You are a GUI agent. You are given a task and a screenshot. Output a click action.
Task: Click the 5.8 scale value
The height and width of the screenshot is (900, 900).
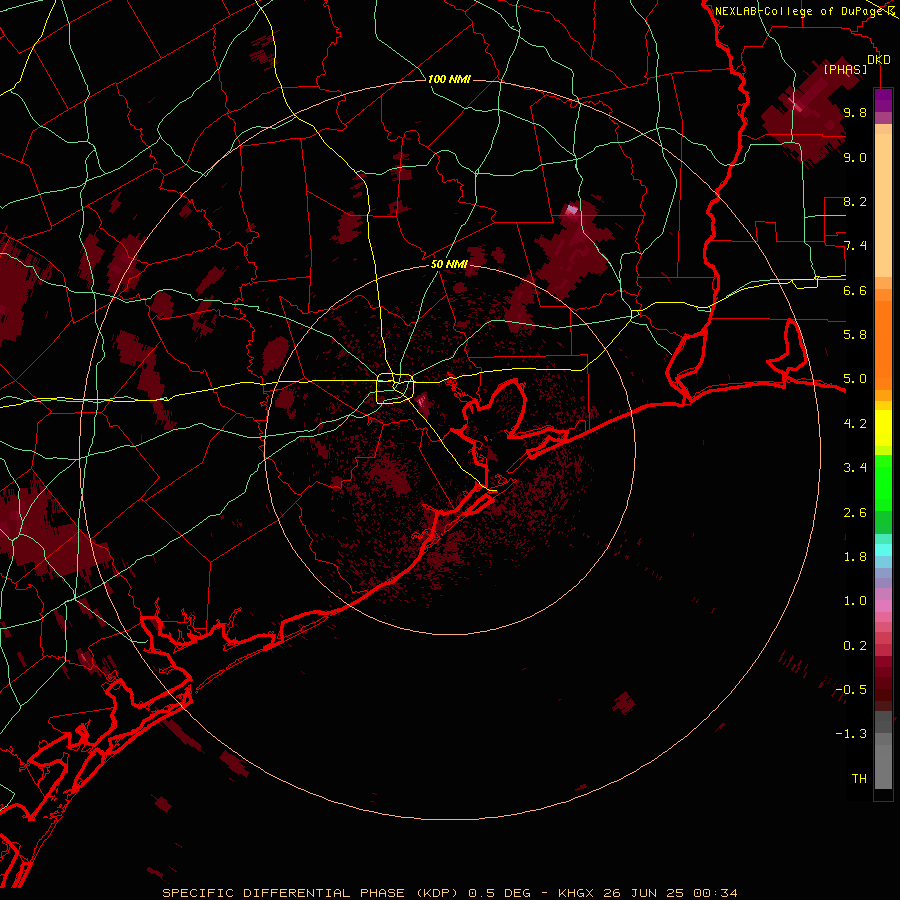[x=855, y=334]
